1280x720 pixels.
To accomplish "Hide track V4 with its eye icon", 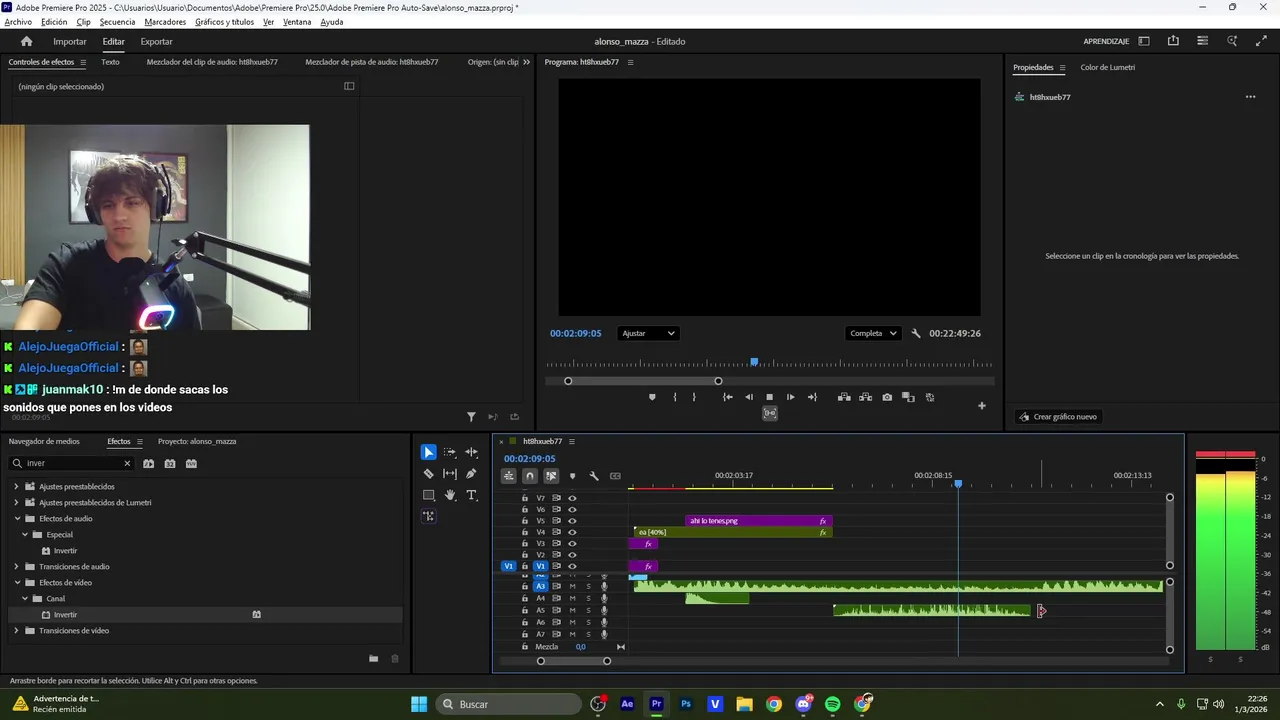I will click(573, 532).
